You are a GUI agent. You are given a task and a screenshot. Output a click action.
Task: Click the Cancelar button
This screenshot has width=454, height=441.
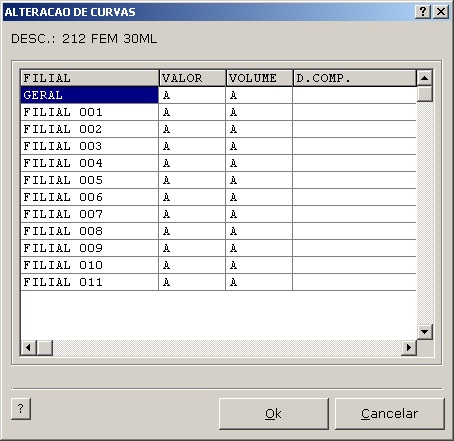(x=390, y=414)
